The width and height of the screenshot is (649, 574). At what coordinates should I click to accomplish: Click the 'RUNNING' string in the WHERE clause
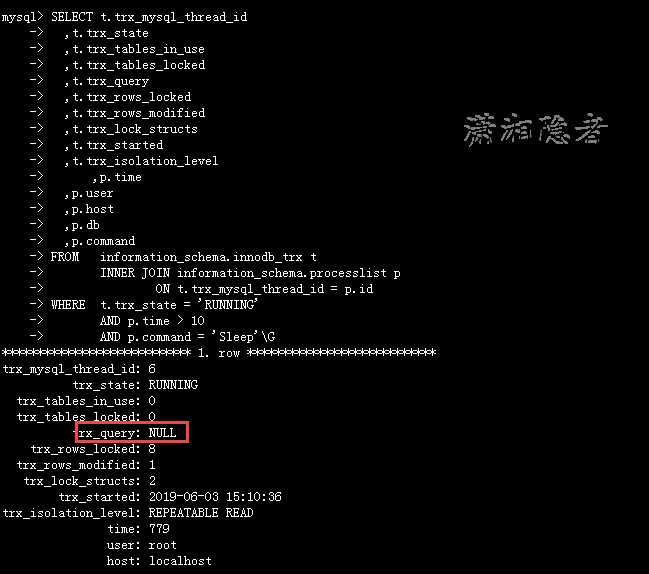[x=228, y=305]
